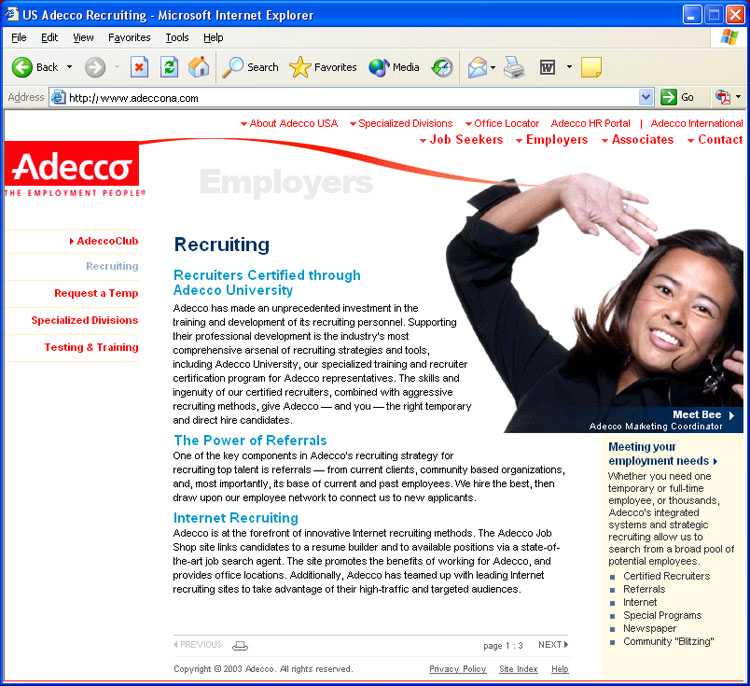Follow the Adecco International link
Viewport: 750px width, 686px height.
tap(697, 123)
